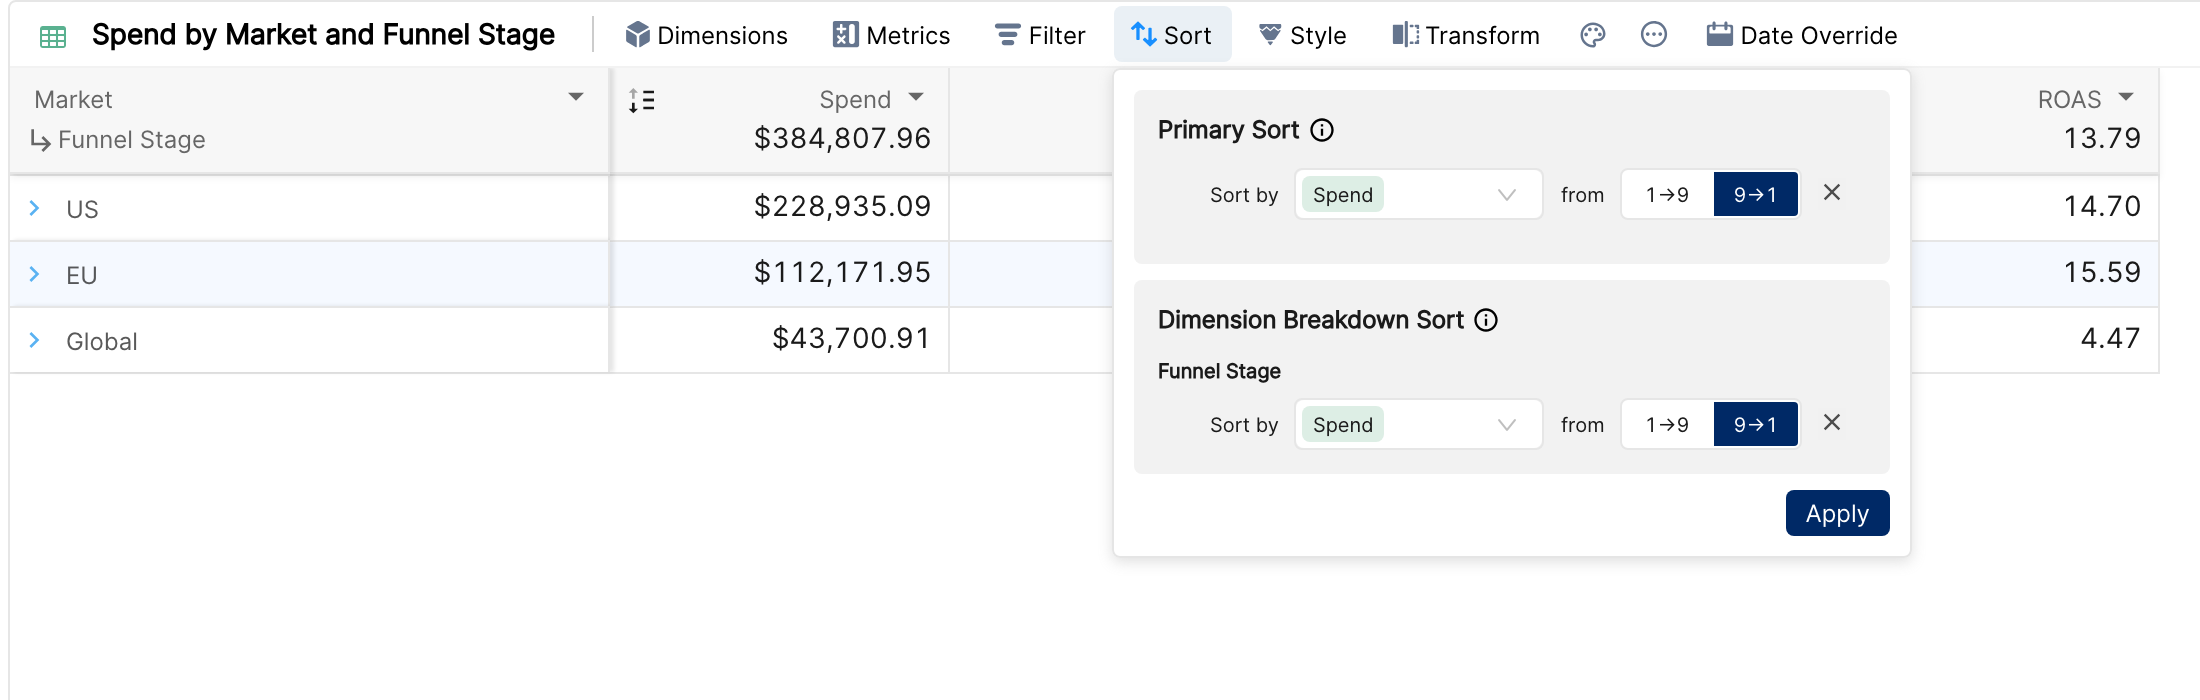Open the ROAS column dropdown arrow
The width and height of the screenshot is (2200, 700).
[2126, 97]
